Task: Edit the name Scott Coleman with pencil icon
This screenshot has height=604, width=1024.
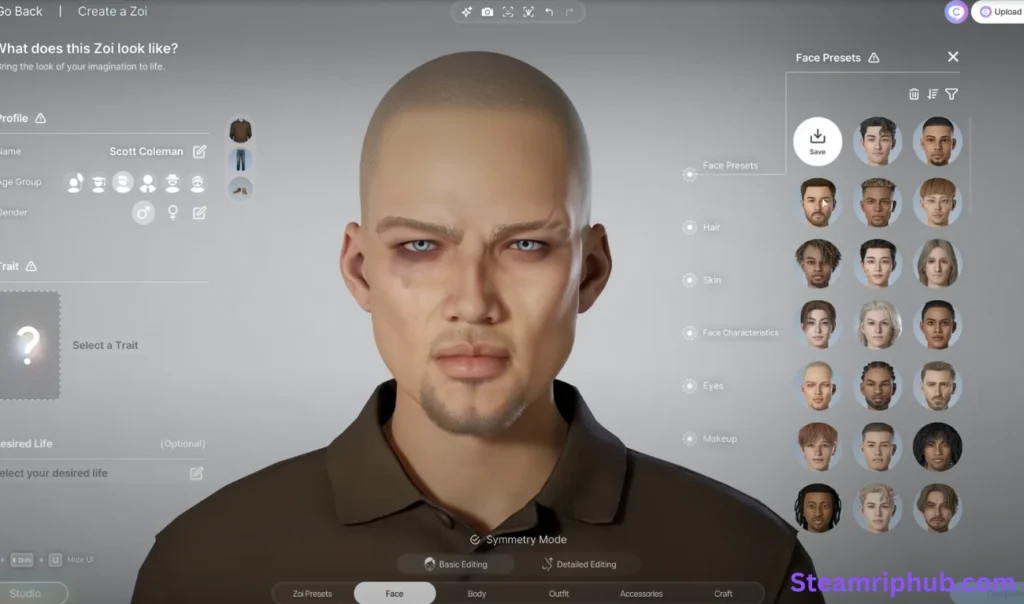Action: (x=199, y=152)
